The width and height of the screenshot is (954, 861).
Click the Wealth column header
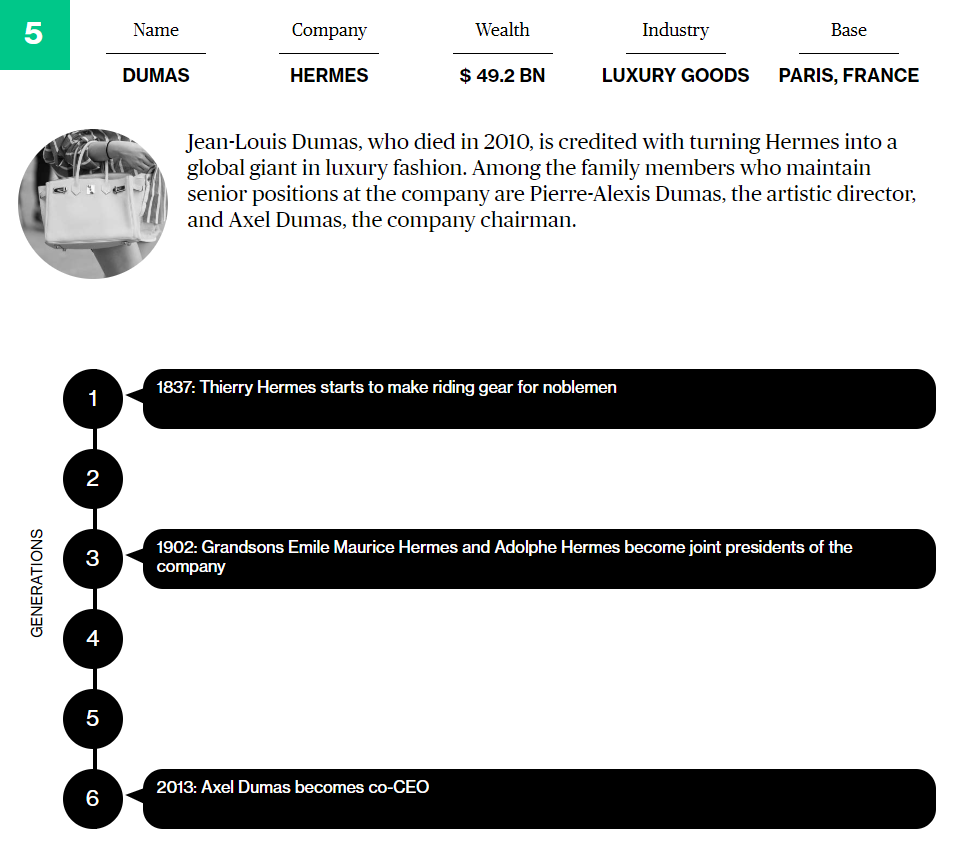502,30
